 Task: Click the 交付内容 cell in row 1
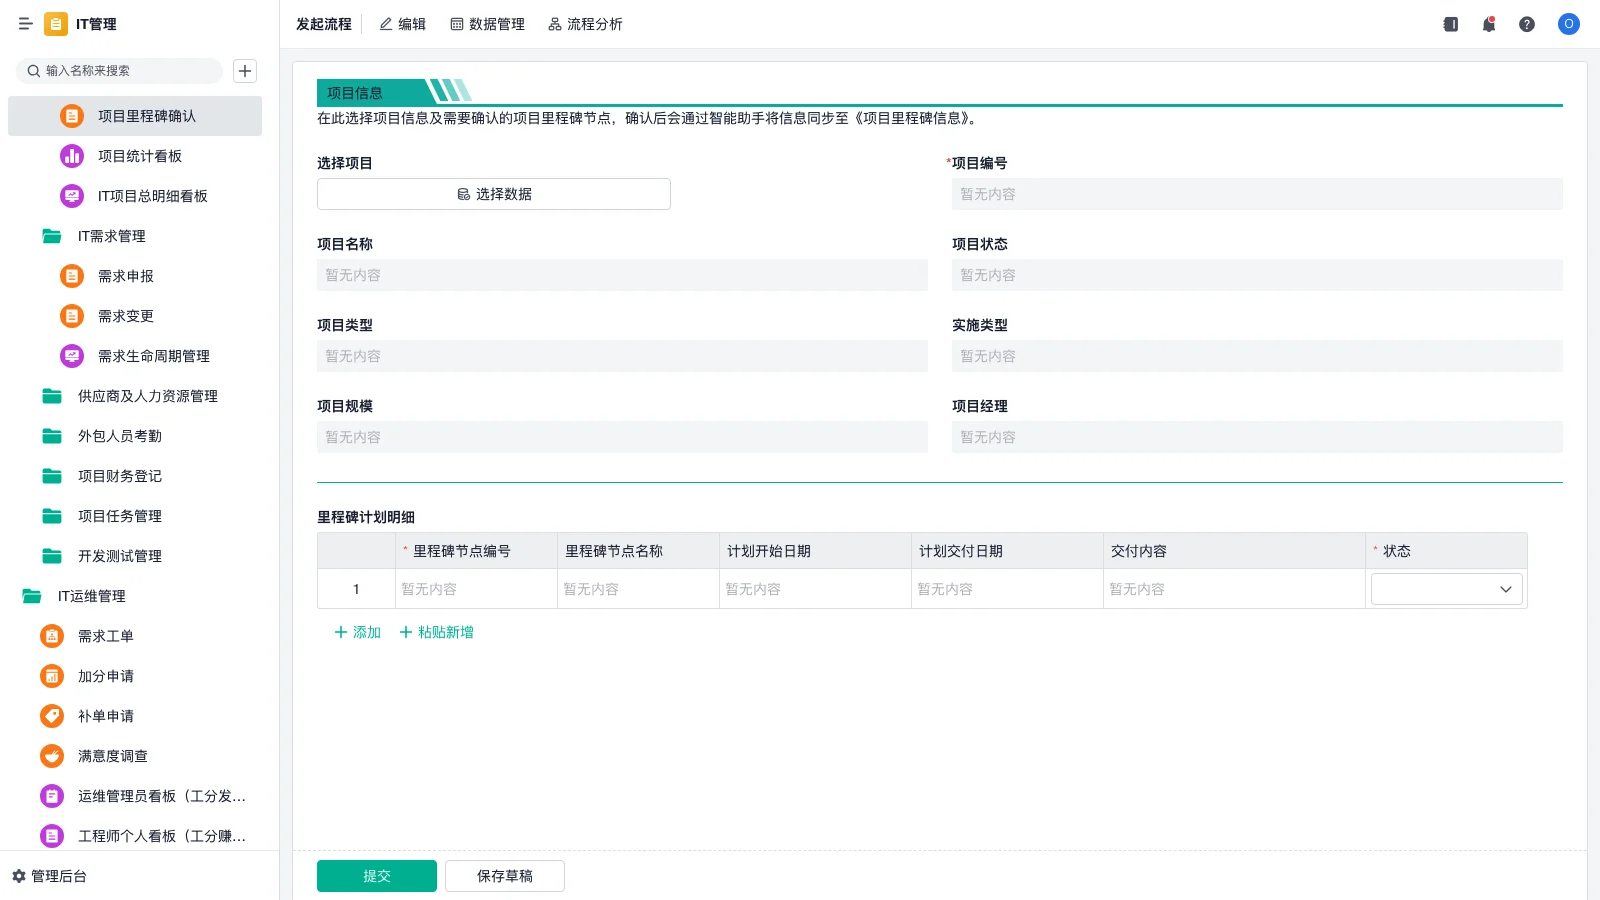pos(1234,589)
